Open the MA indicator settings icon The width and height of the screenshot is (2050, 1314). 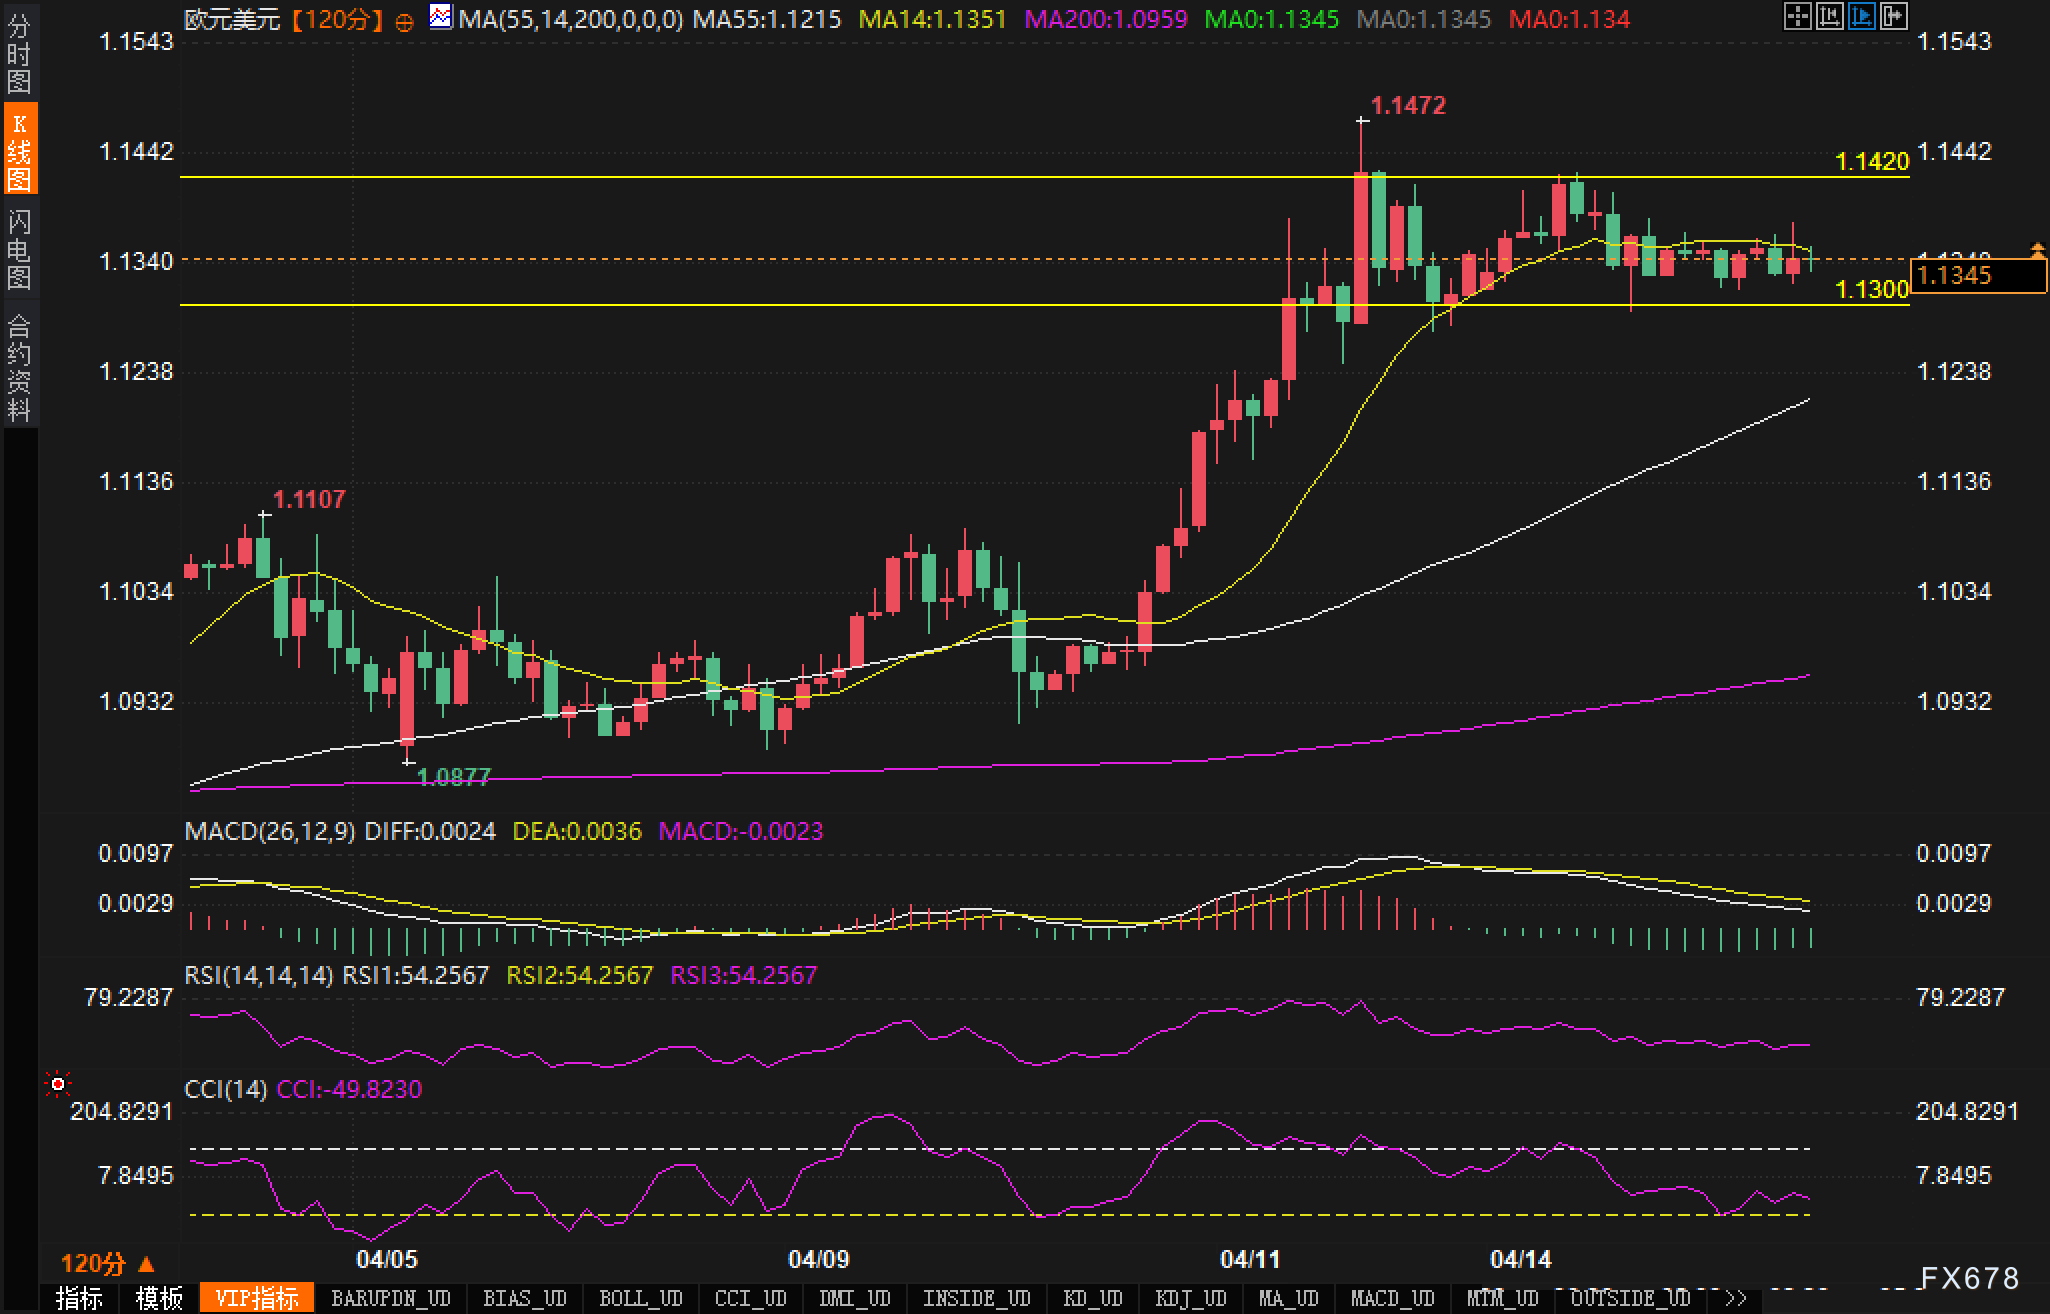click(440, 17)
